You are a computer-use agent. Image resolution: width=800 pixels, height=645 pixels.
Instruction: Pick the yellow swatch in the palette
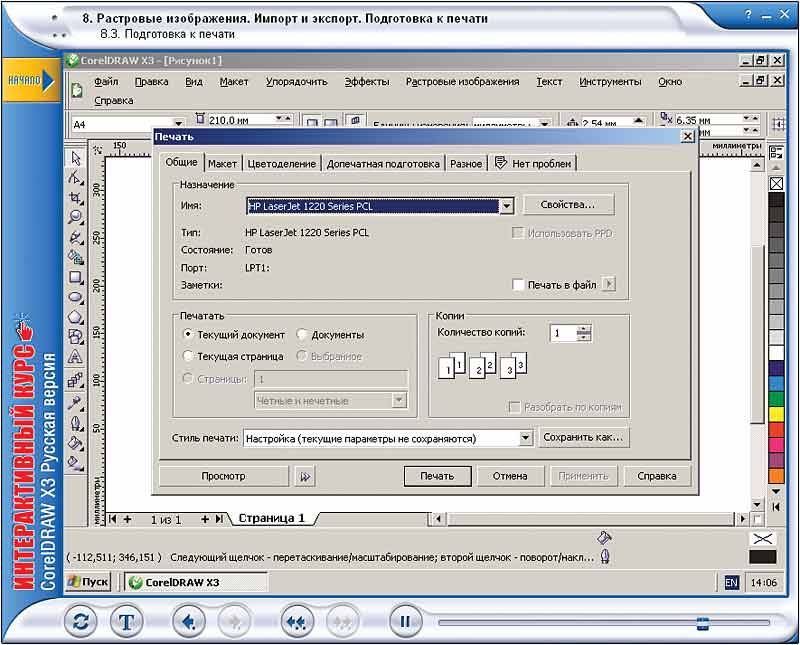point(776,415)
